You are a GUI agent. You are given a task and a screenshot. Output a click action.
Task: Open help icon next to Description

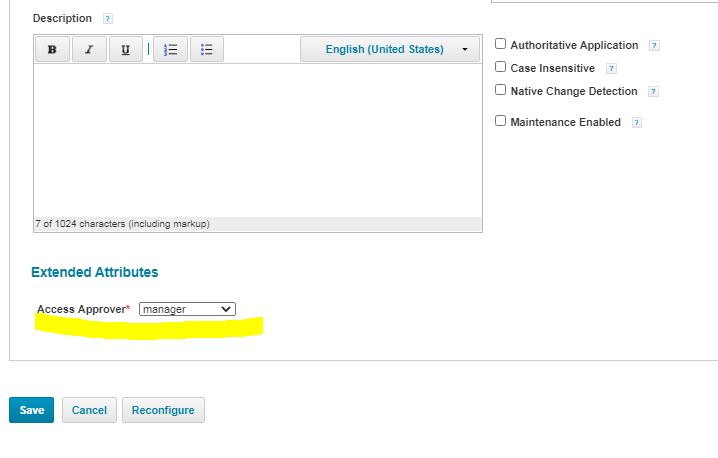(x=108, y=19)
